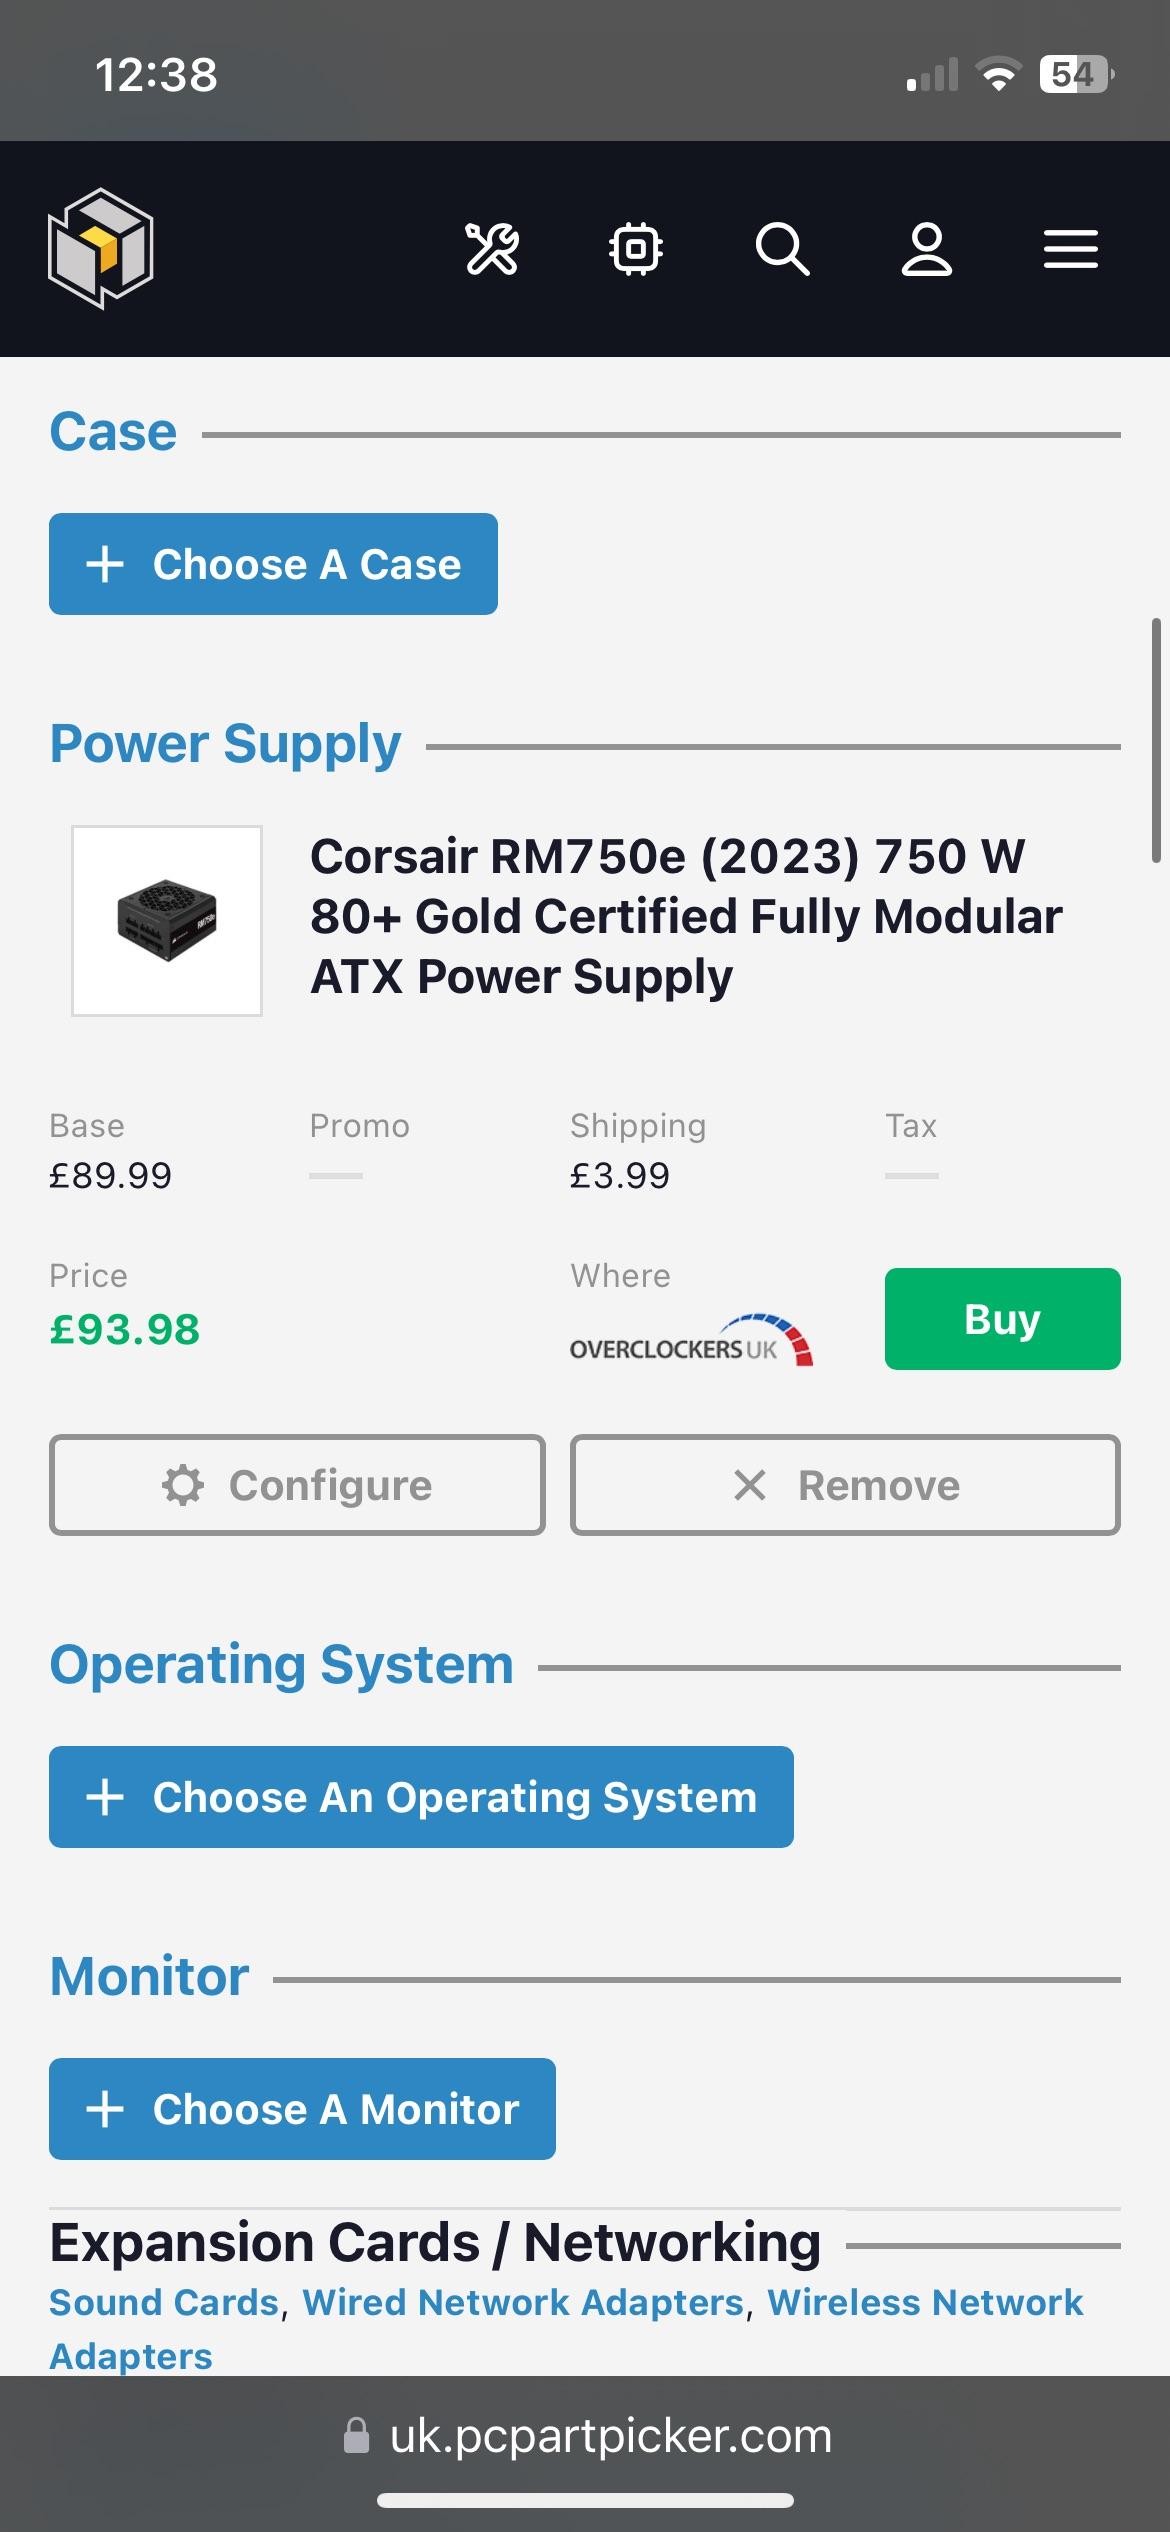Remove the Corsair power supply
The height and width of the screenshot is (2532, 1170).
tap(845, 1485)
